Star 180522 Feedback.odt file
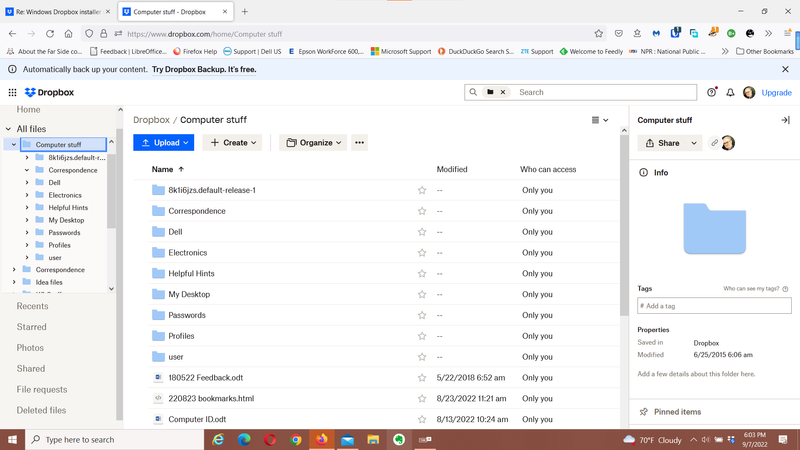This screenshot has width=800, height=450. tap(422, 378)
